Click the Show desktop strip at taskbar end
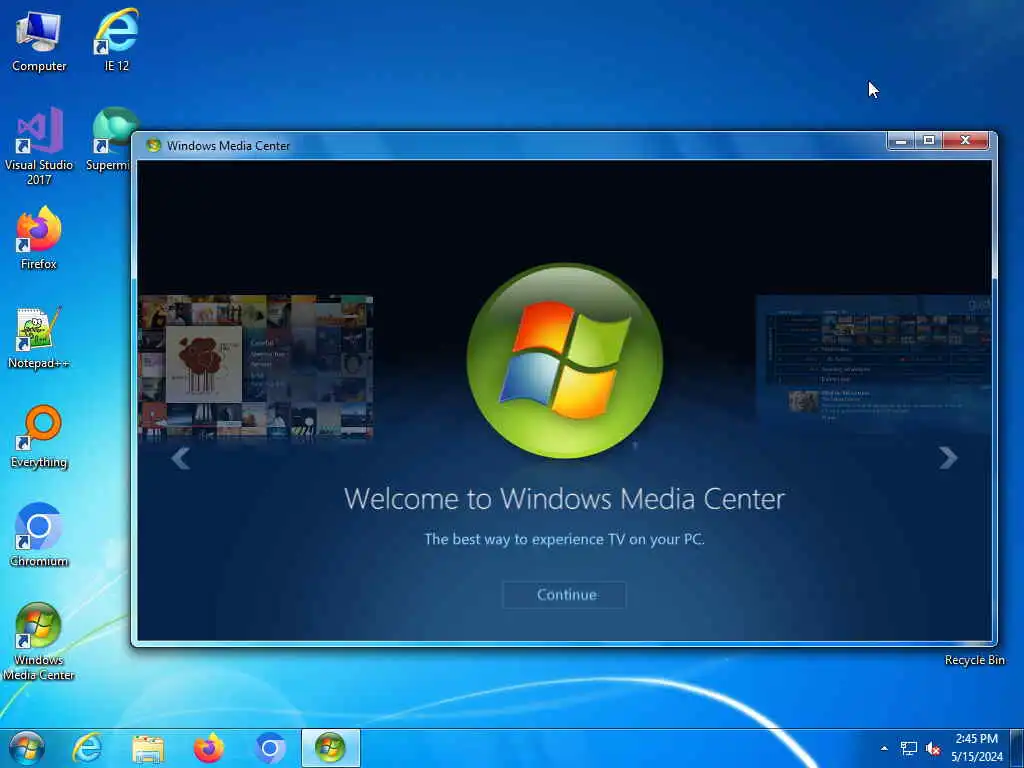The height and width of the screenshot is (768, 1024). point(1017,748)
